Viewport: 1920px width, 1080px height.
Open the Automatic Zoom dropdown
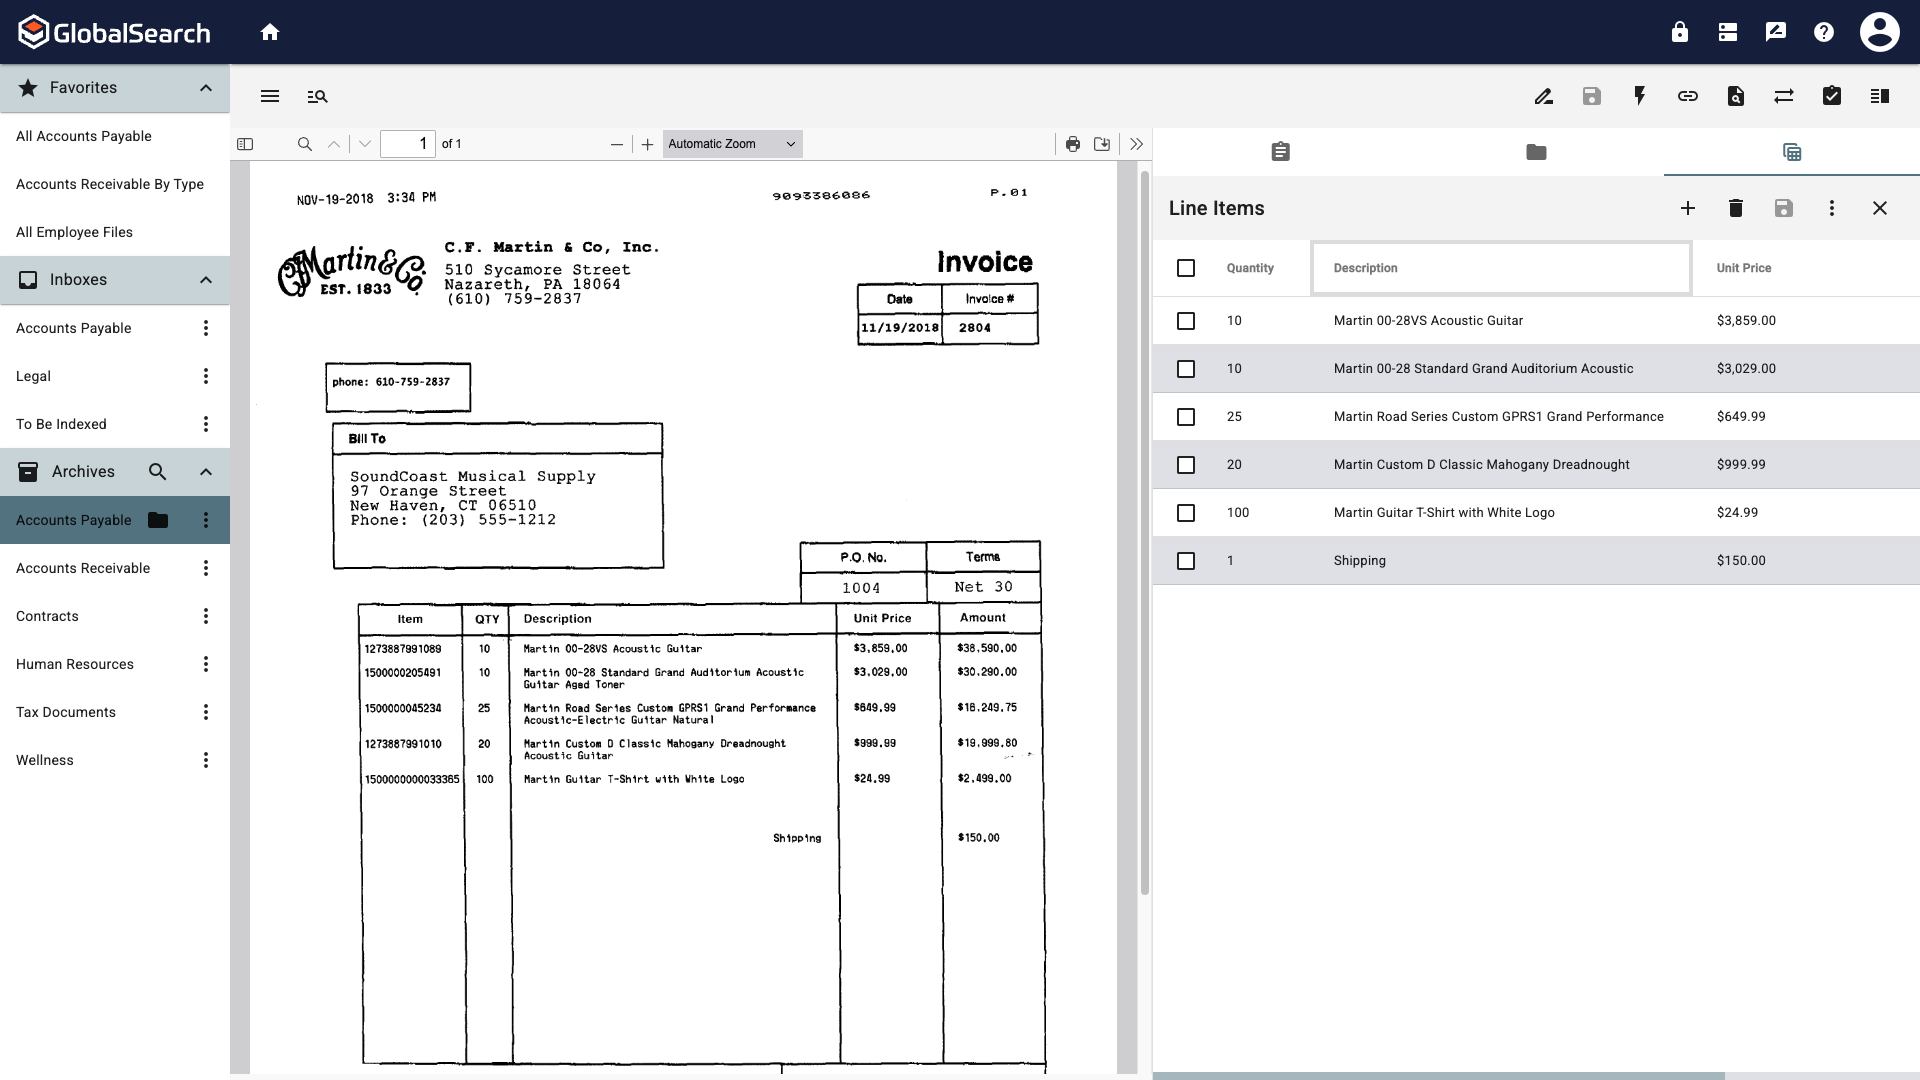click(x=731, y=144)
